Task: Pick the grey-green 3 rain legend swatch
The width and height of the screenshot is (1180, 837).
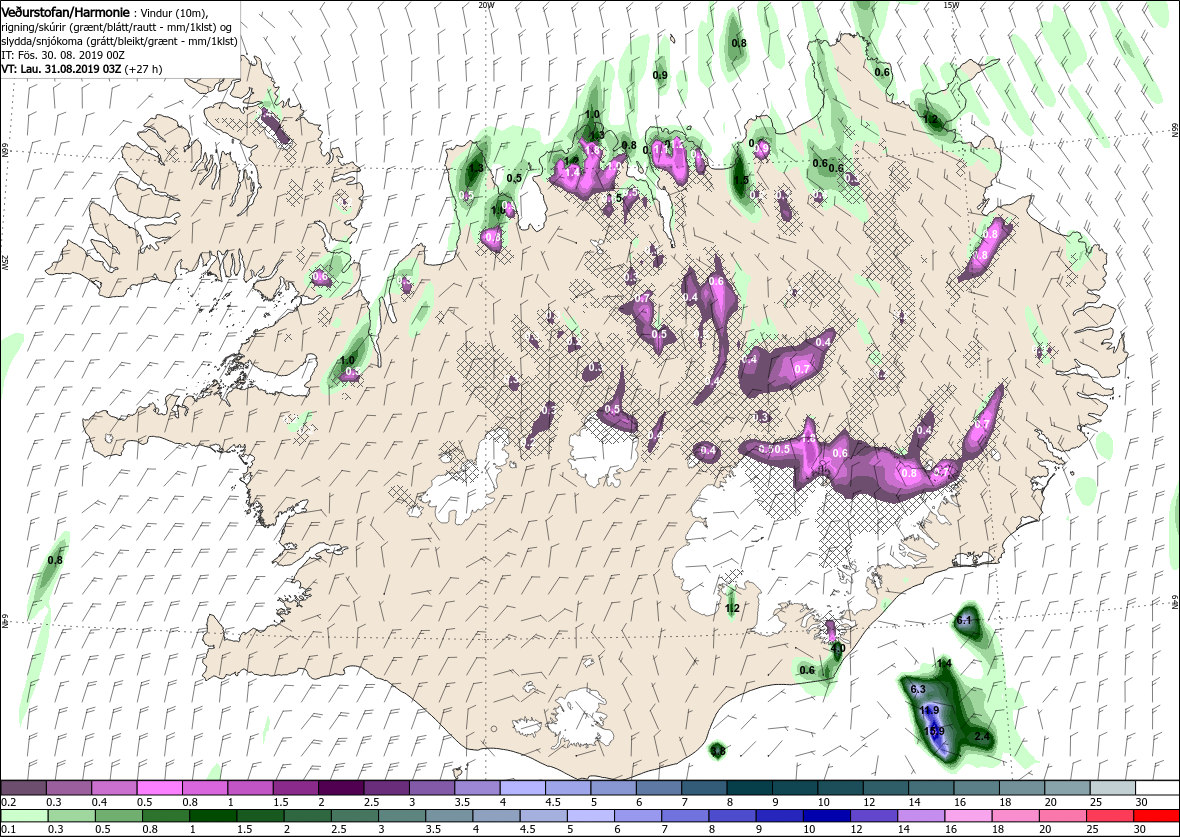Action: coord(401,817)
